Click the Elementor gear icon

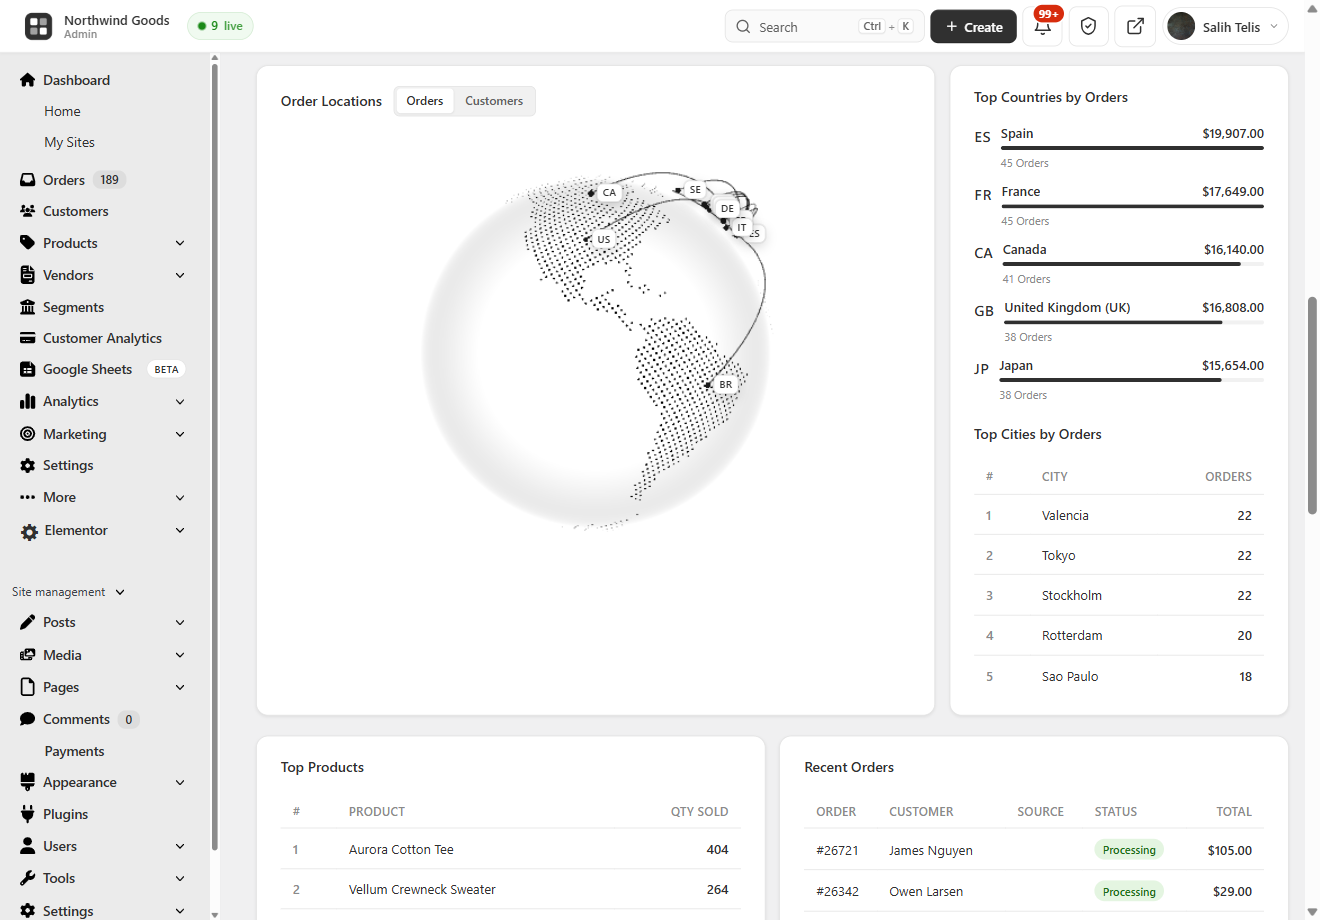[30, 531]
